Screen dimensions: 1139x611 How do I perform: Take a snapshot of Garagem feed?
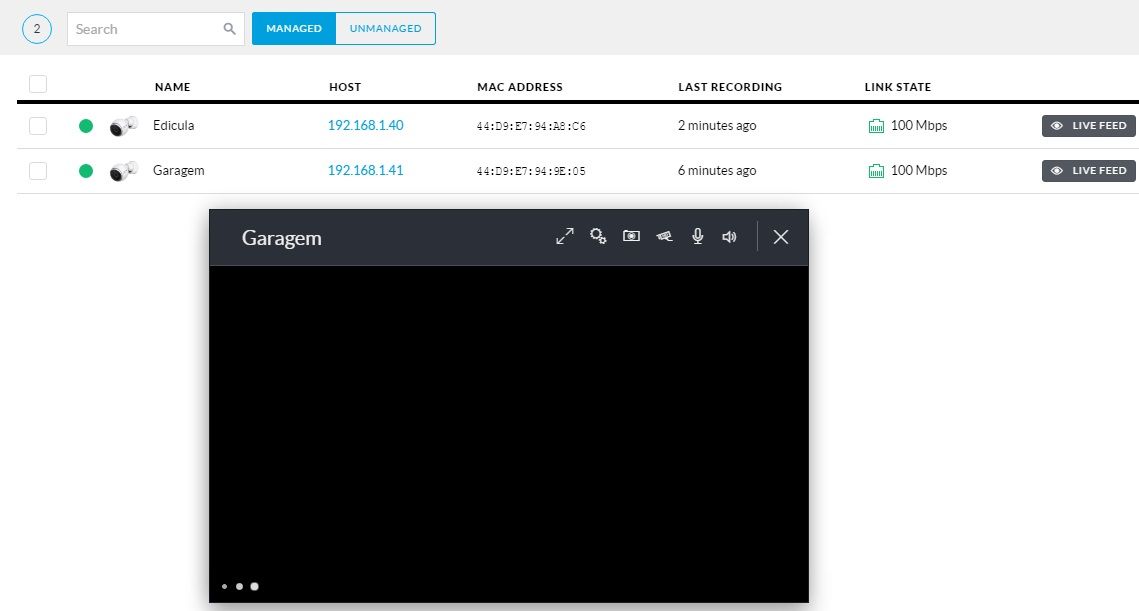(631, 236)
